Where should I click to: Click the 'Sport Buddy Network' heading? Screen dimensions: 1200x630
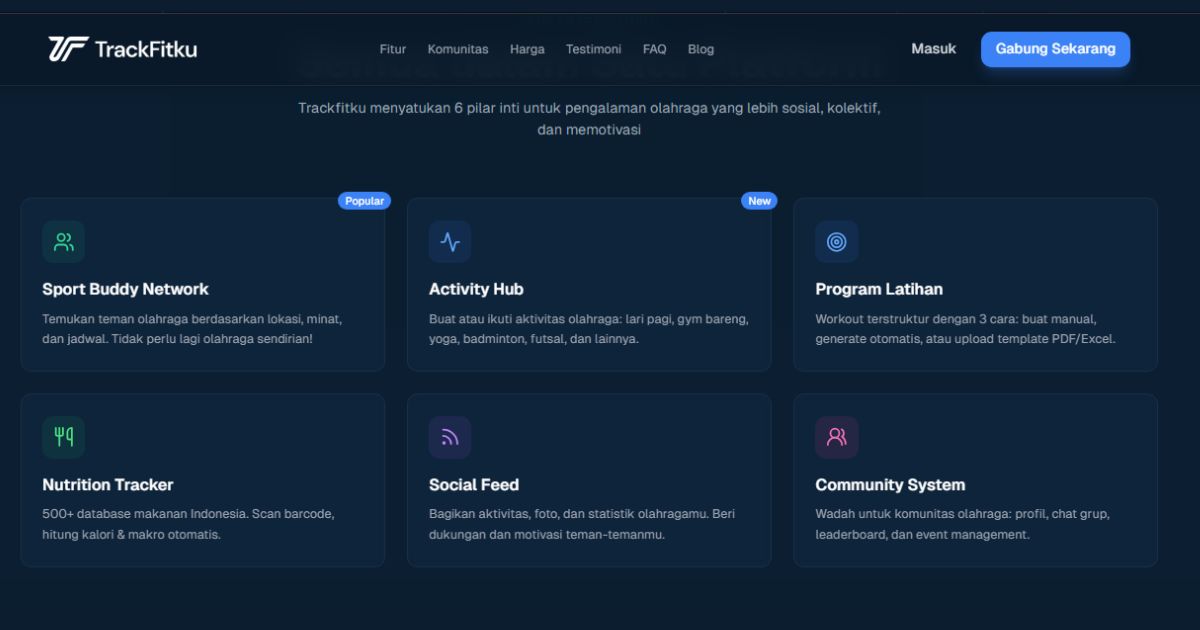coord(125,289)
